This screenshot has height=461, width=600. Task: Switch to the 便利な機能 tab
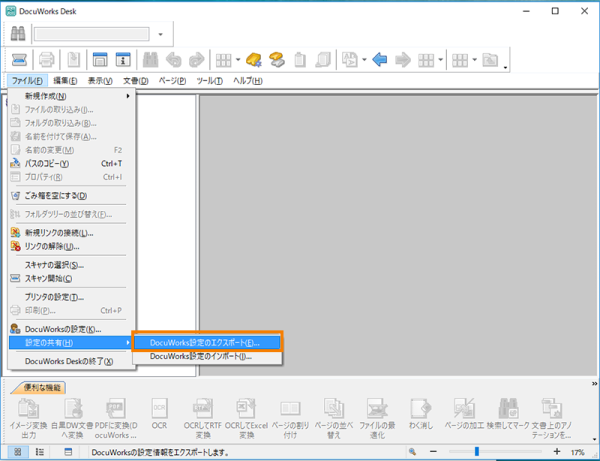[41, 388]
